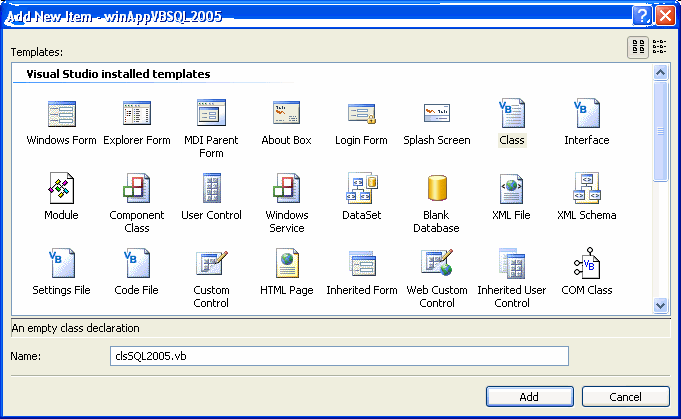
Task: Click the "Windows Form" label text
Action: coord(61,140)
